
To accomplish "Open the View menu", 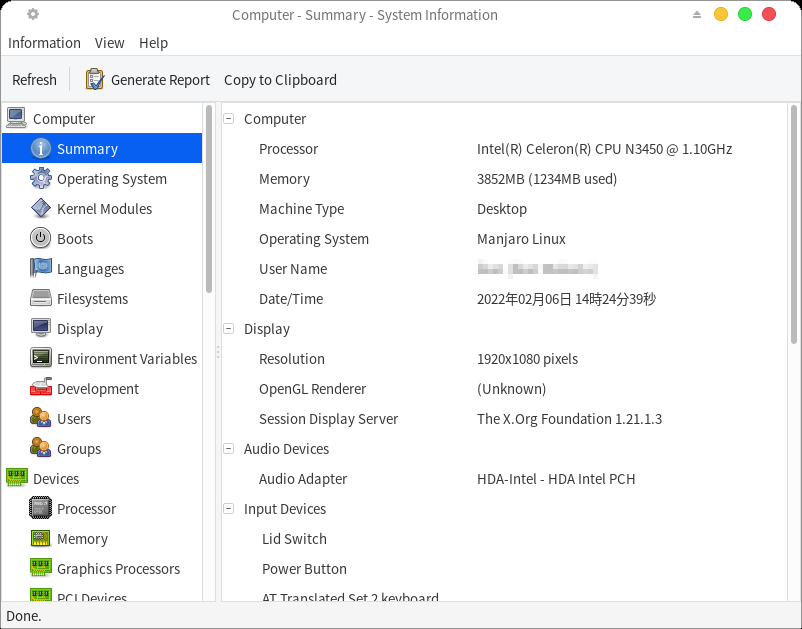I will coord(110,43).
